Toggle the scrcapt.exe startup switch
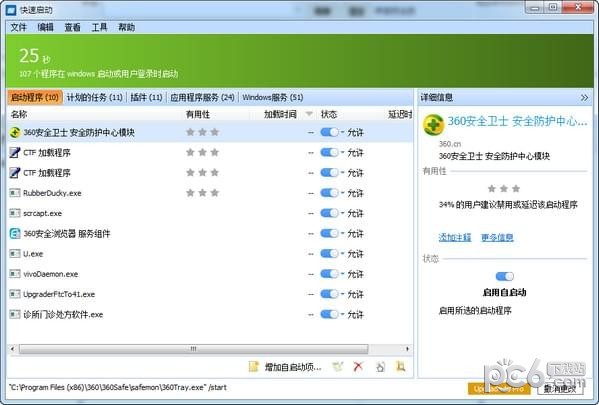Image resolution: width=599 pixels, height=405 pixels. (x=329, y=213)
